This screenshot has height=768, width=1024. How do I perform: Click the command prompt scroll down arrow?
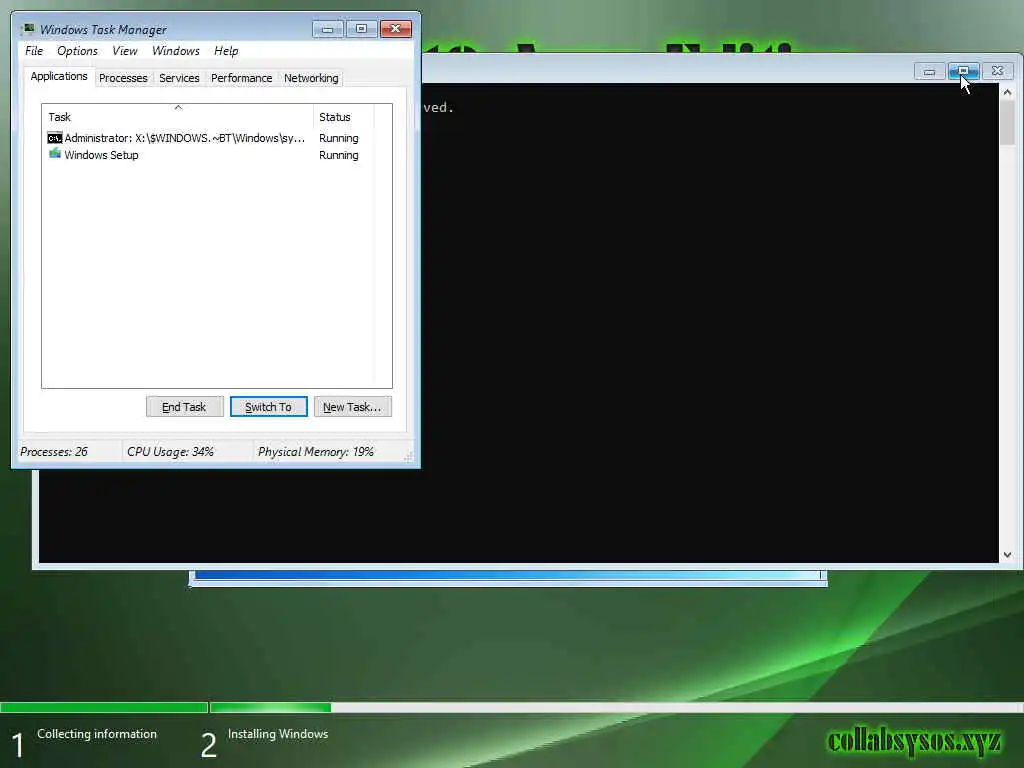coord(1008,555)
